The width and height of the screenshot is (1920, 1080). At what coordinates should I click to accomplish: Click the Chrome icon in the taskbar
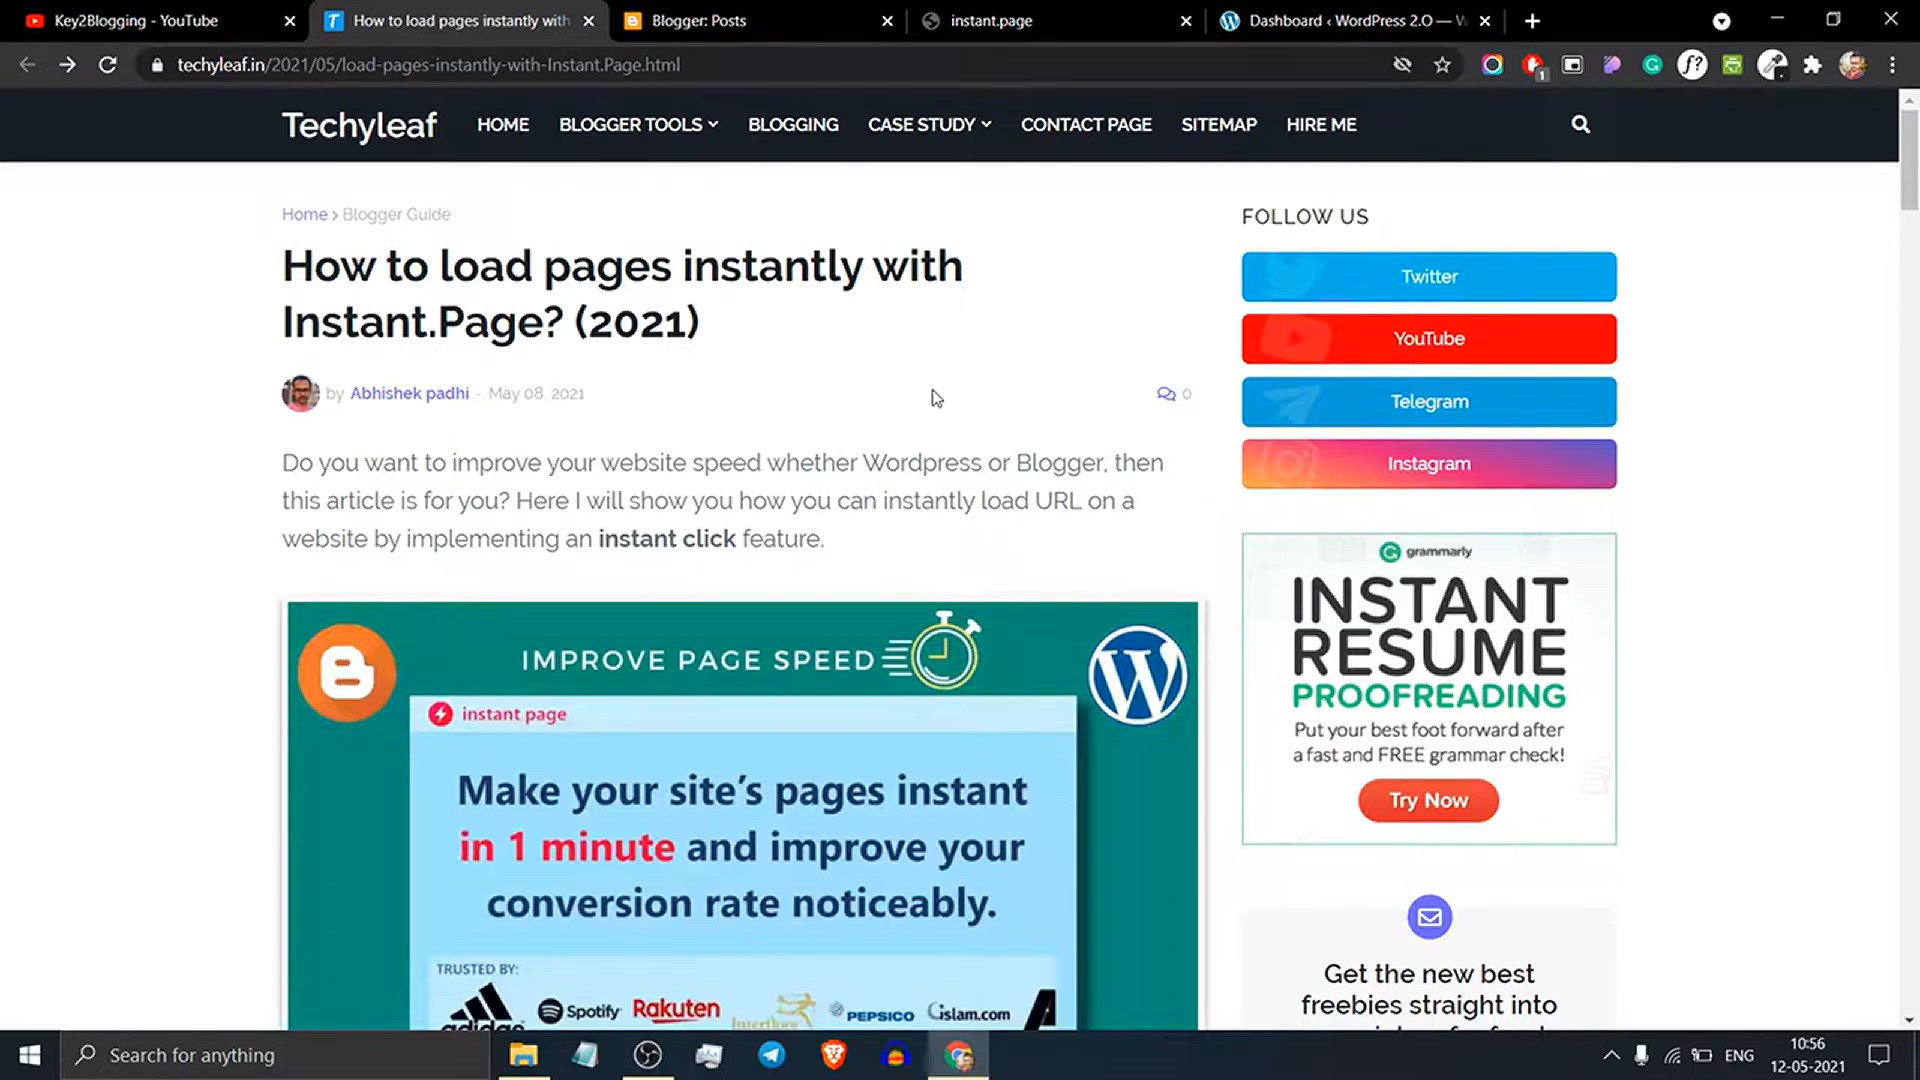coord(958,1055)
